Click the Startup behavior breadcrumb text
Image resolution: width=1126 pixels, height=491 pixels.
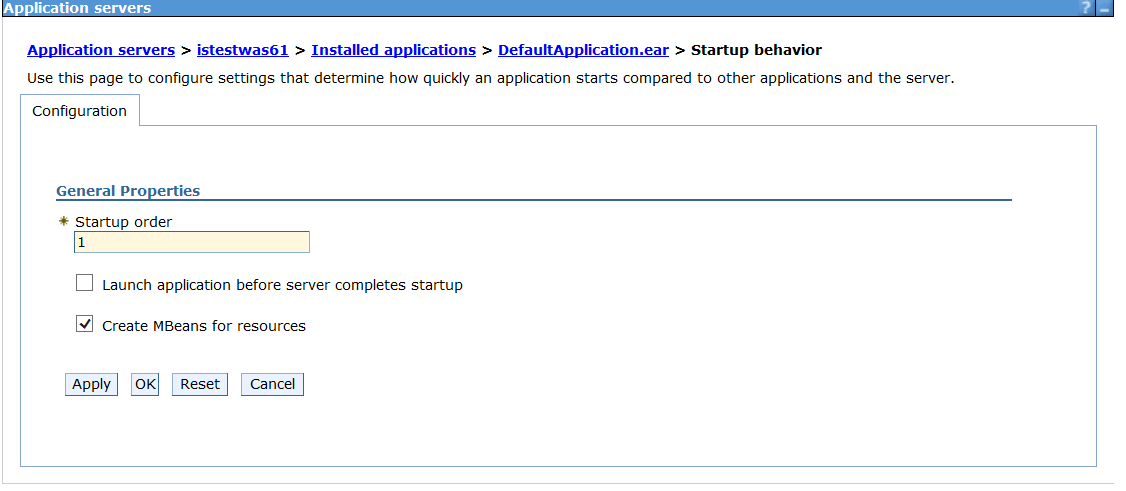click(x=756, y=50)
